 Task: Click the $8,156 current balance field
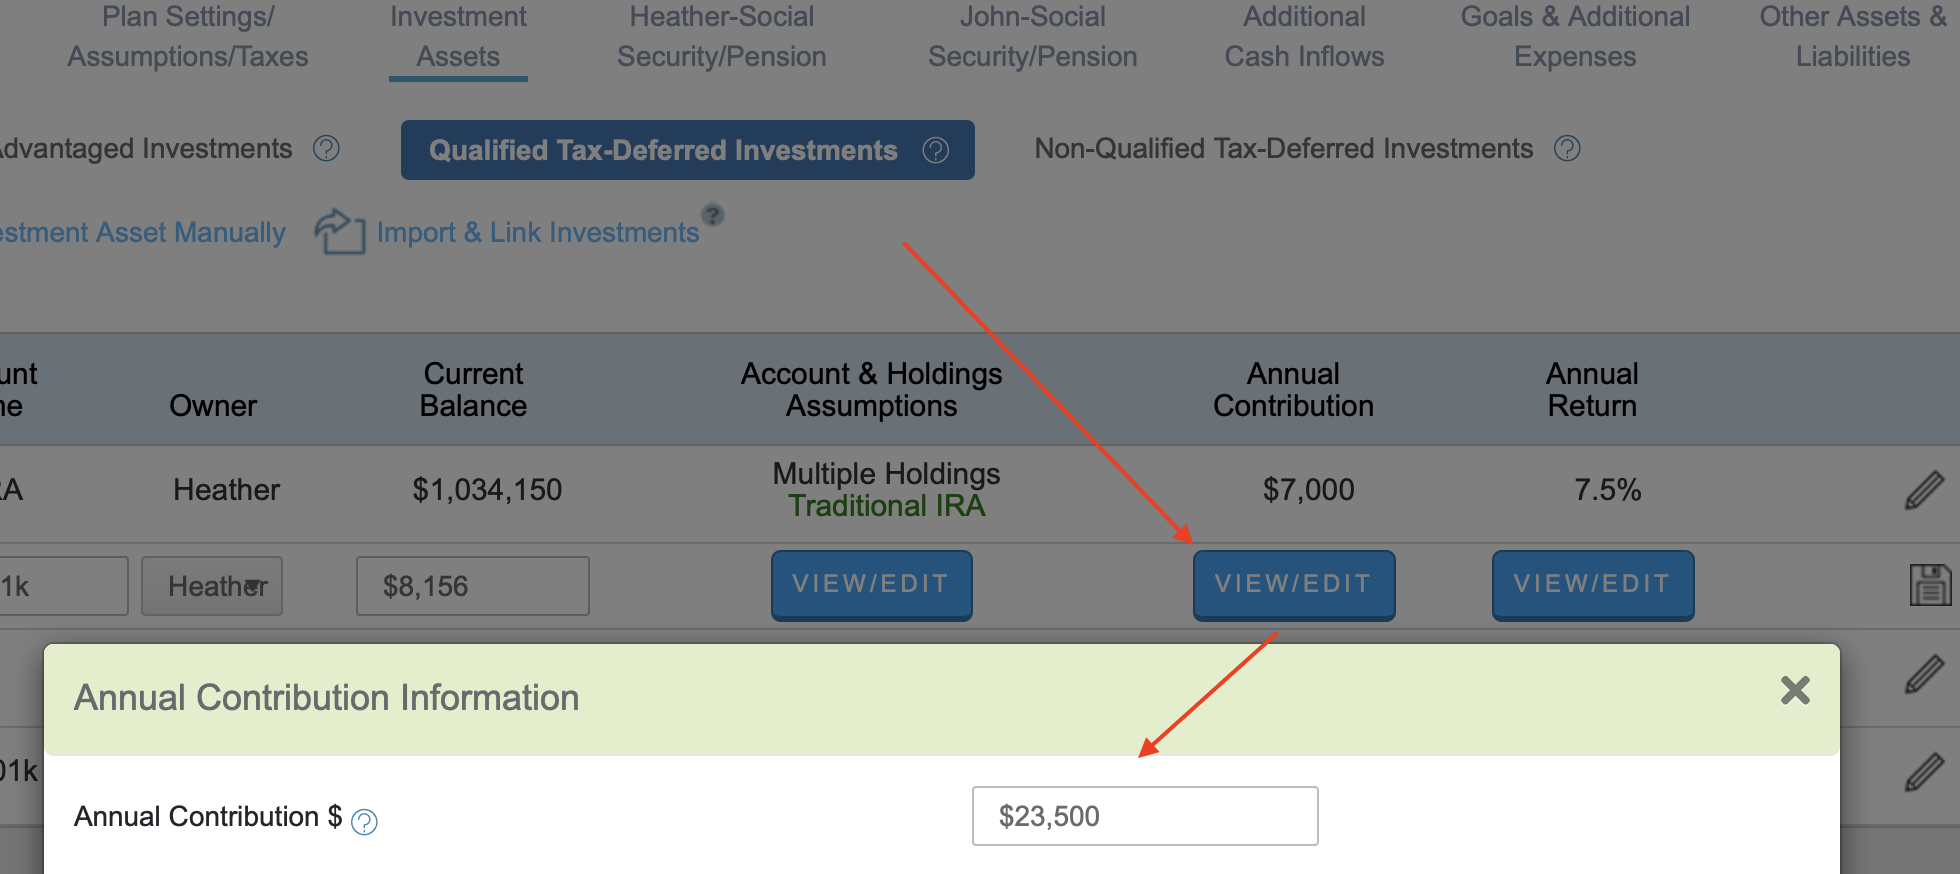(472, 586)
